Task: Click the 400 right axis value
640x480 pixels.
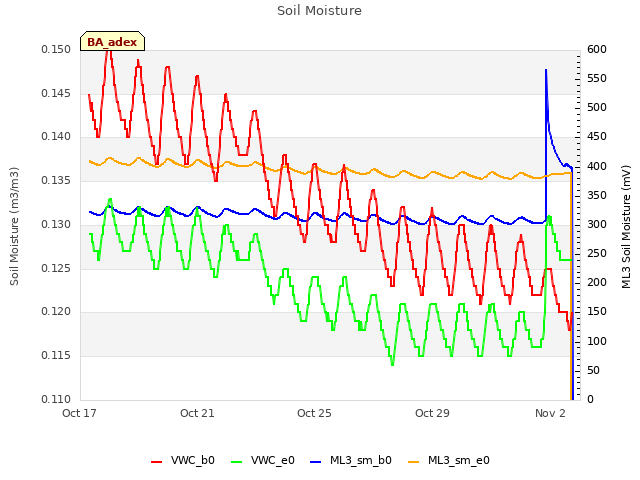Action: (x=597, y=166)
